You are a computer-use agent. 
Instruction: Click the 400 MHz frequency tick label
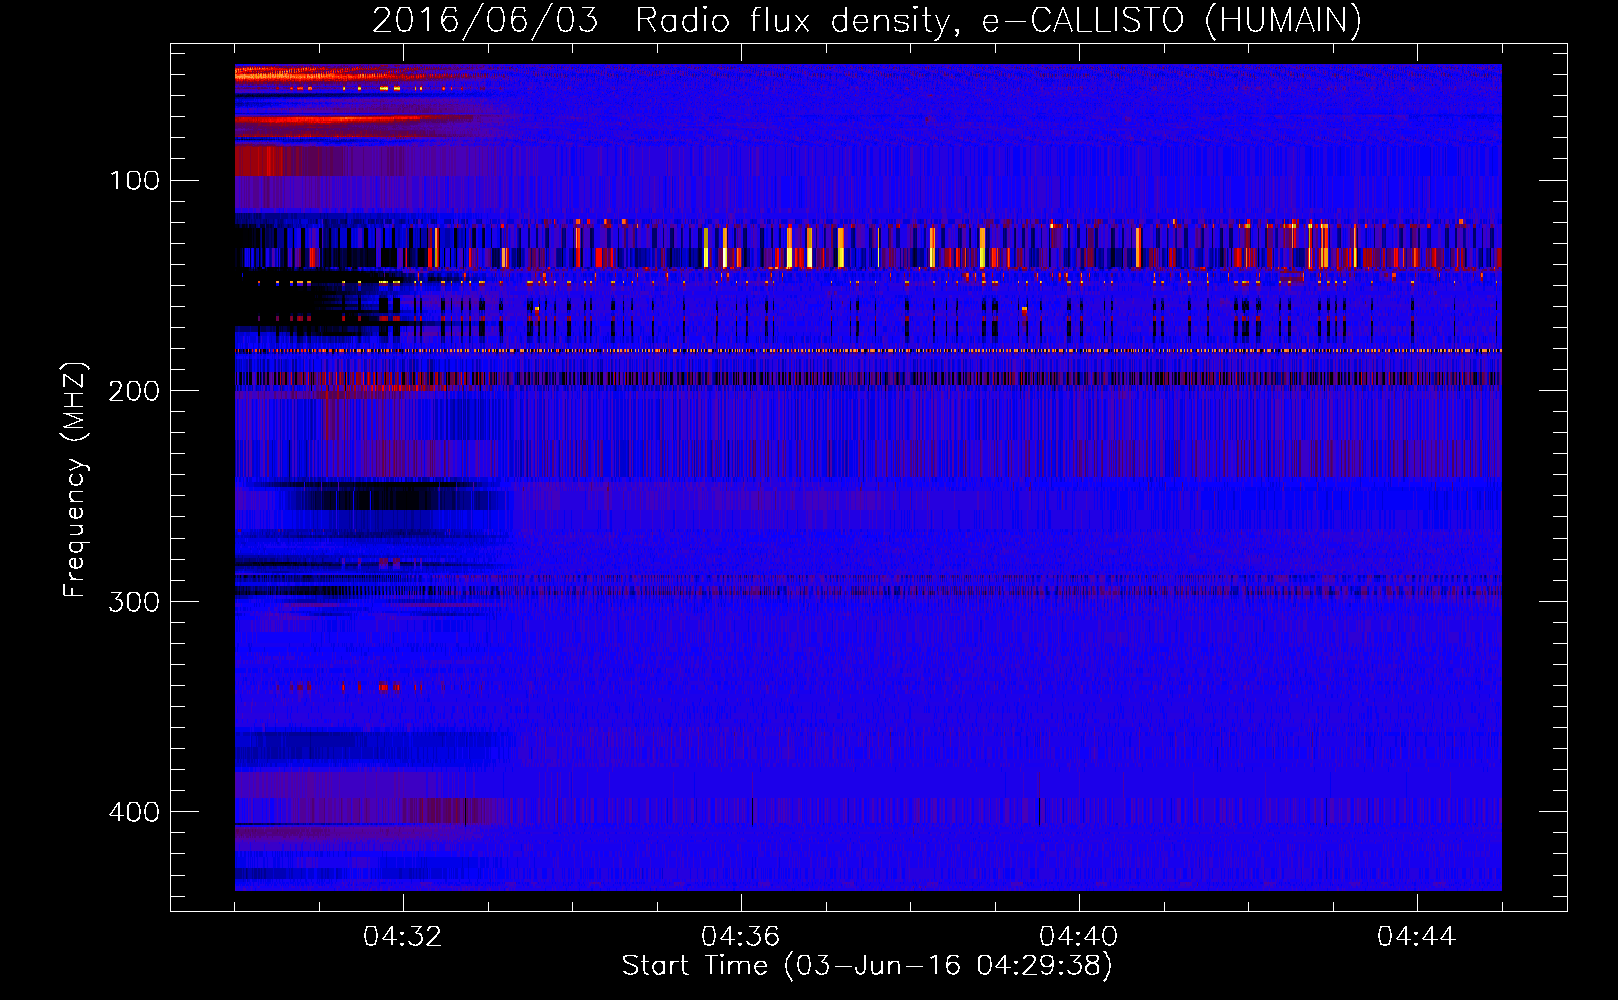[x=135, y=812]
